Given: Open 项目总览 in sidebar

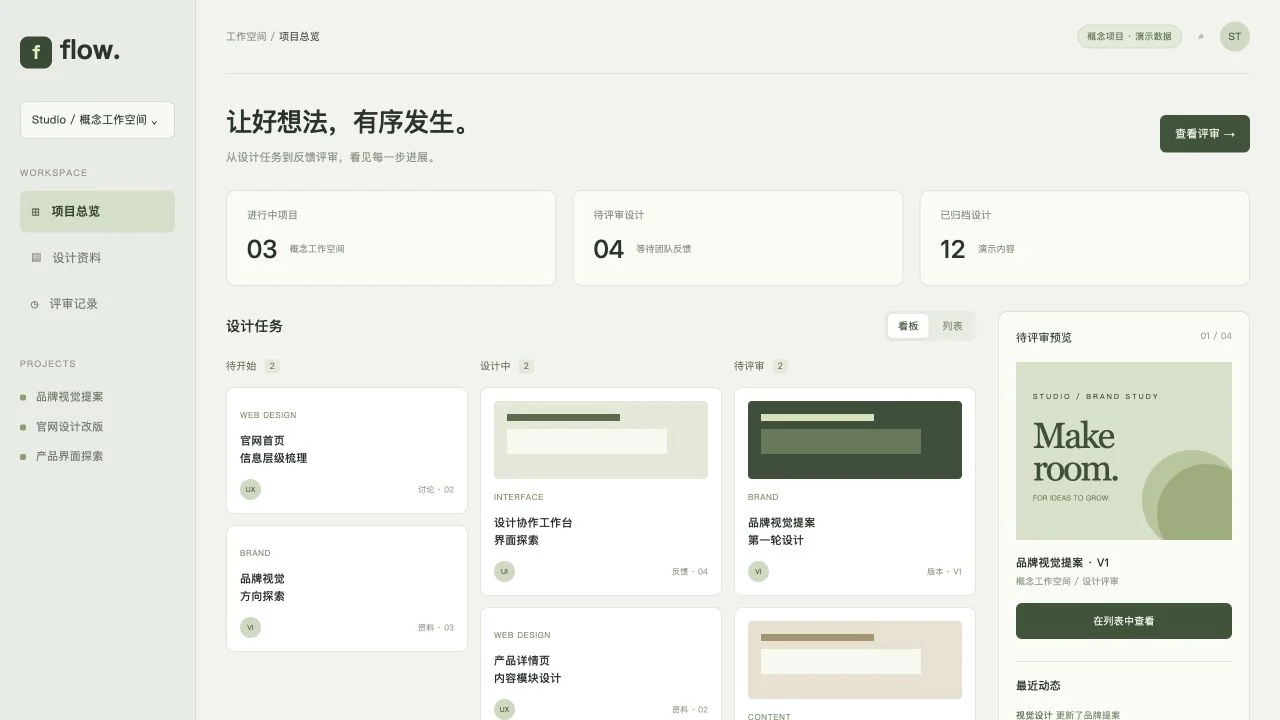Looking at the screenshot, I should point(97,212).
